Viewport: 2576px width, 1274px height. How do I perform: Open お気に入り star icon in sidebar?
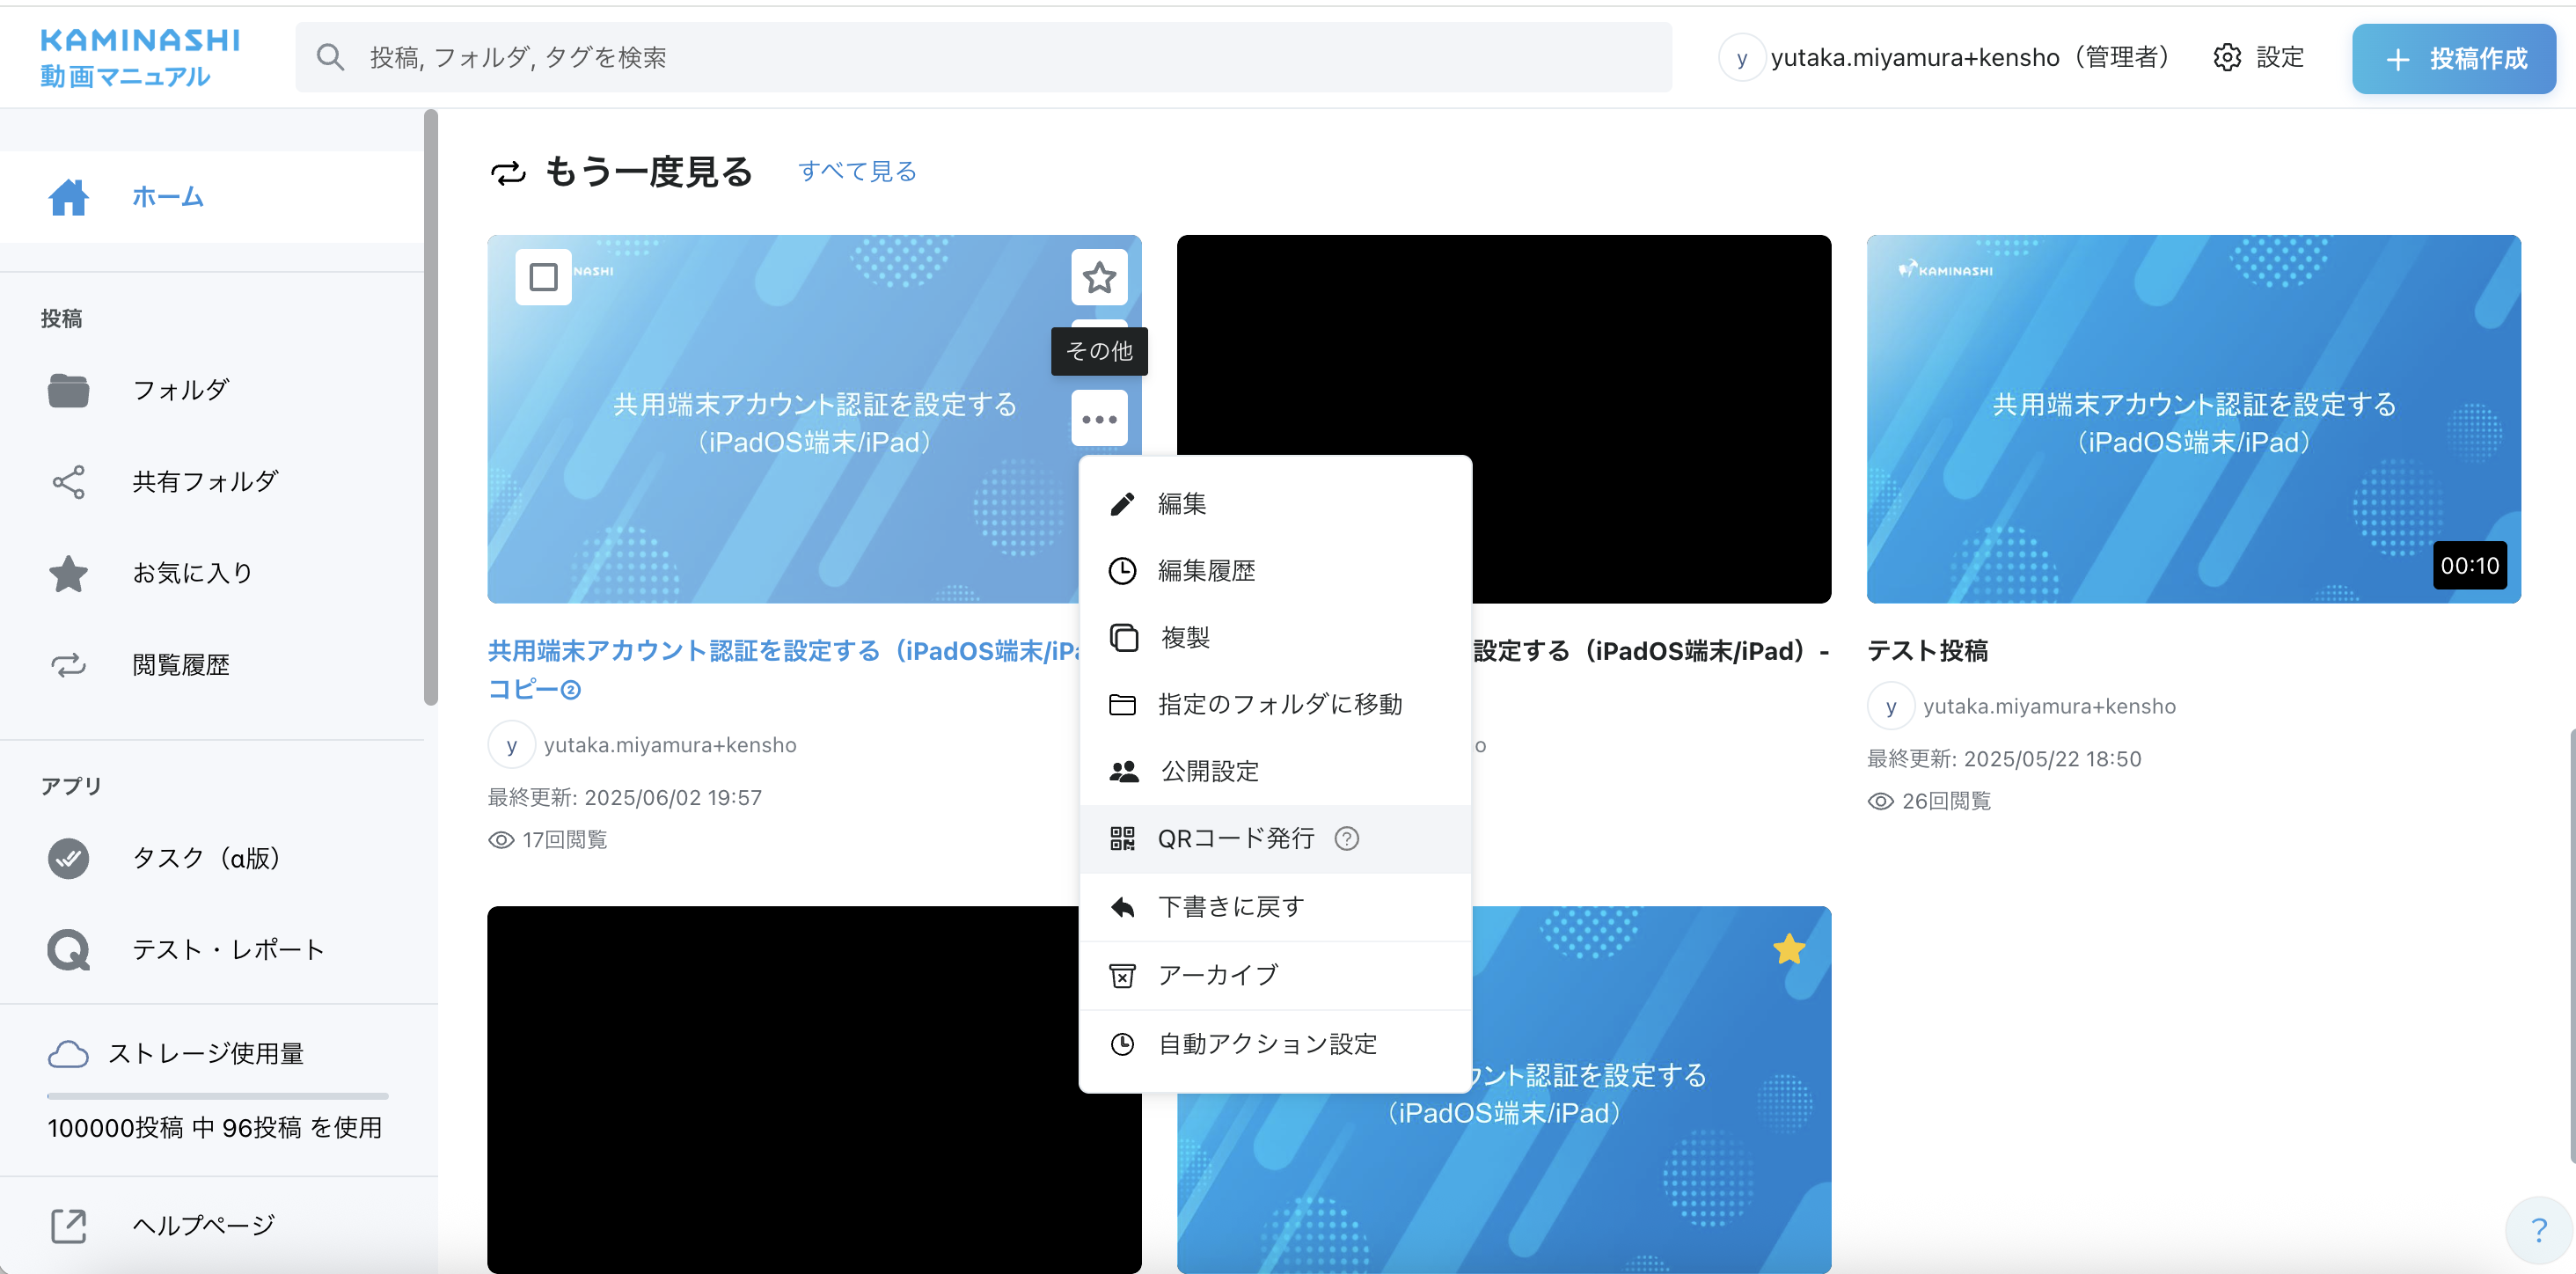pos(68,574)
